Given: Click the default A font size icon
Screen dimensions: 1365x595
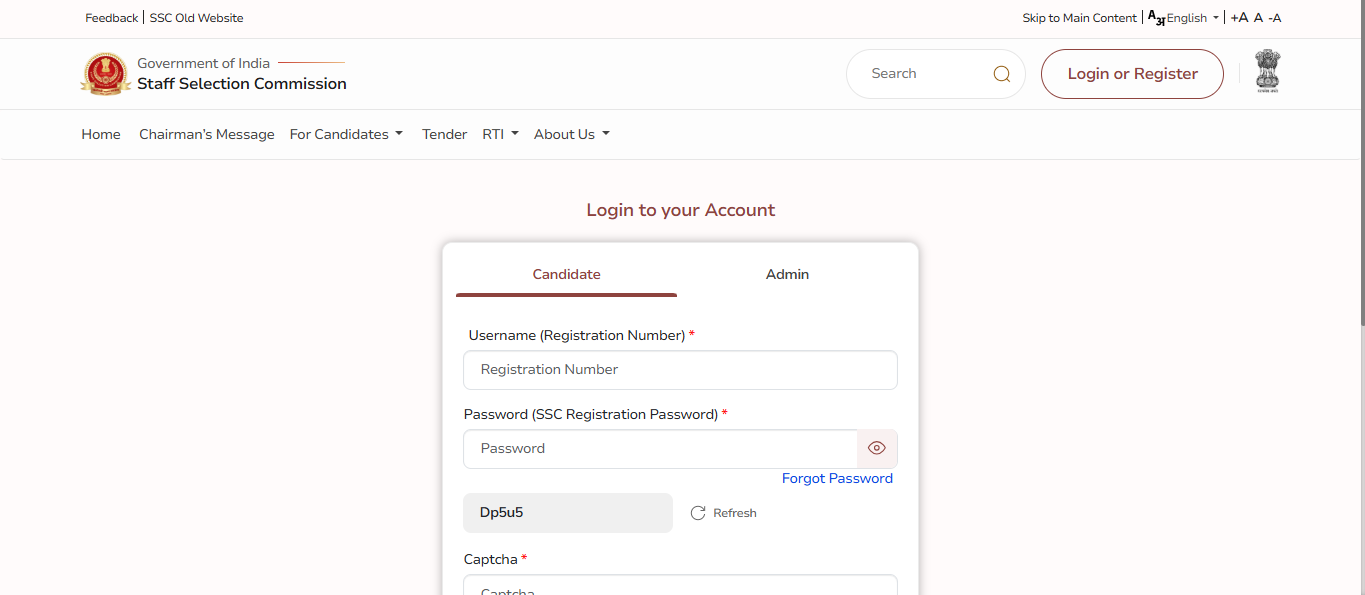Looking at the screenshot, I should [1257, 17].
